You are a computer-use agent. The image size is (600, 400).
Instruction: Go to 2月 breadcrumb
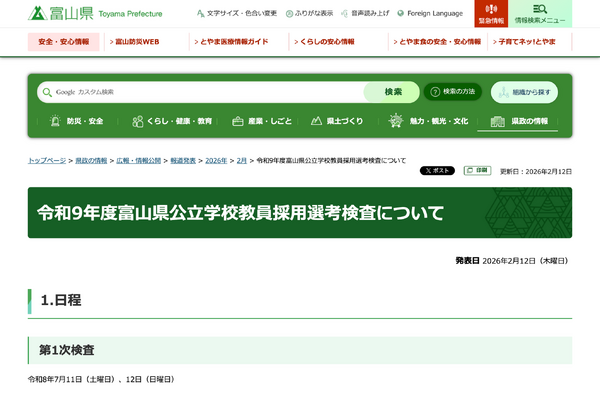241,161
